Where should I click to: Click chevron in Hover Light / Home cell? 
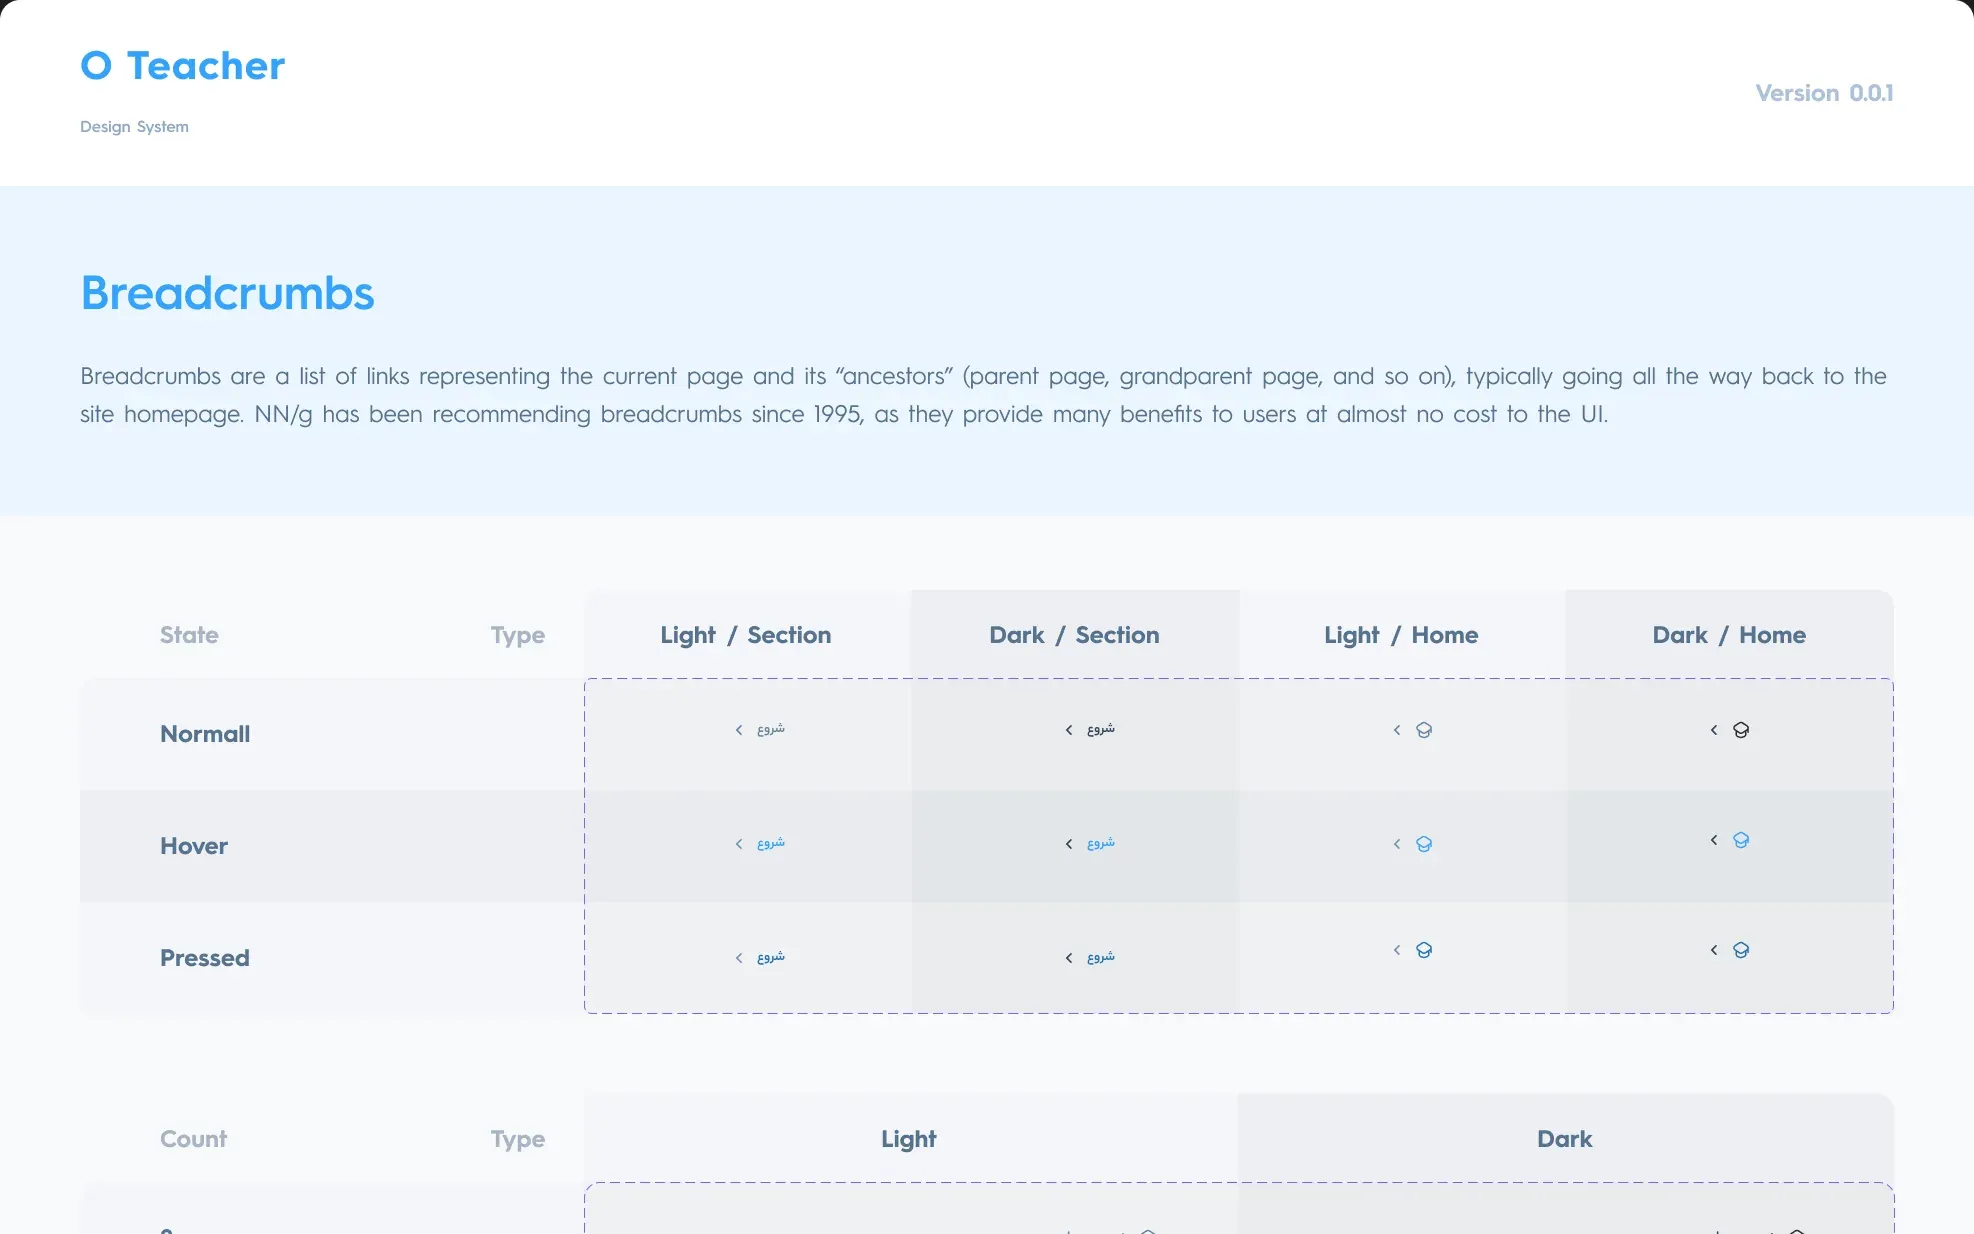(x=1397, y=844)
